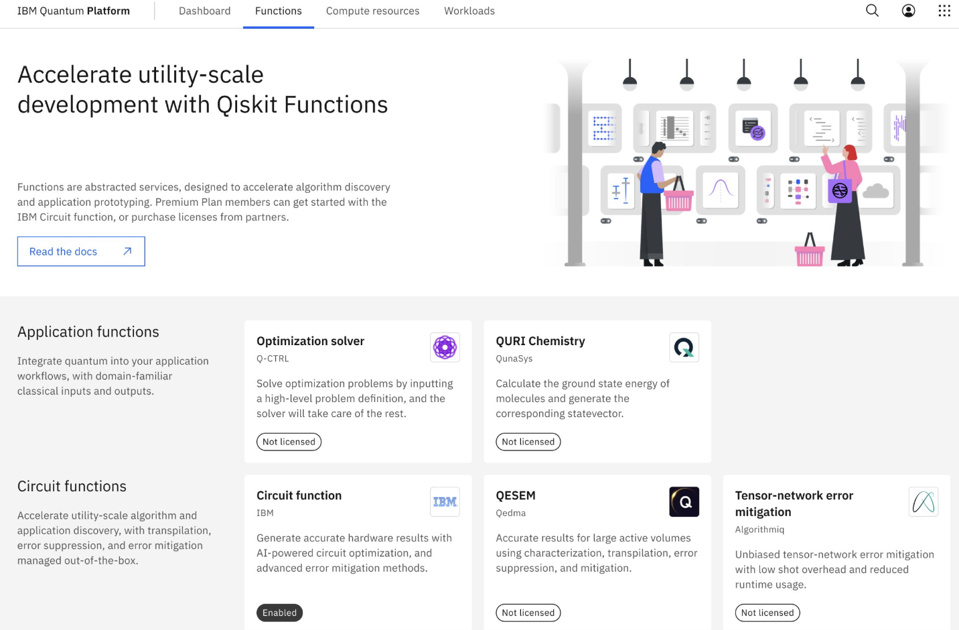Select the Functions tab
The image size is (959, 630).
coord(278,11)
